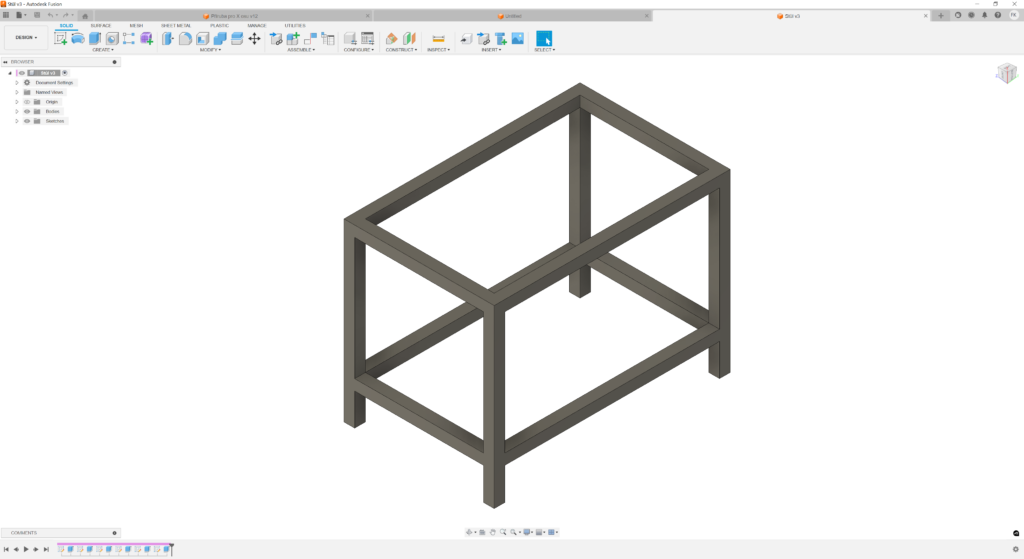Open the DESIGN workspace dropdown
This screenshot has width=1024, height=559.
point(25,38)
